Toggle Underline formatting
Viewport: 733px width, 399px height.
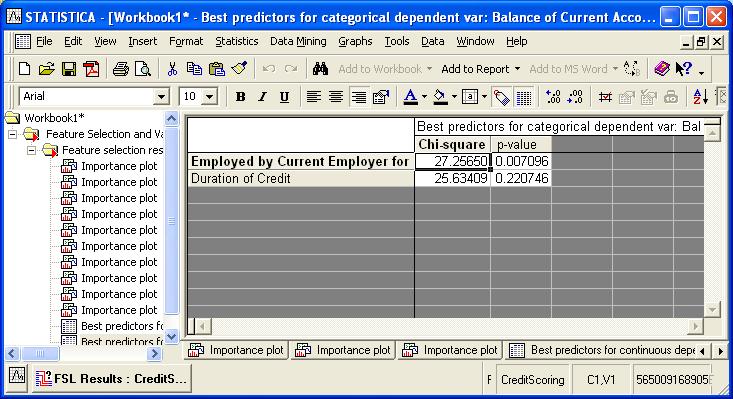coord(284,97)
